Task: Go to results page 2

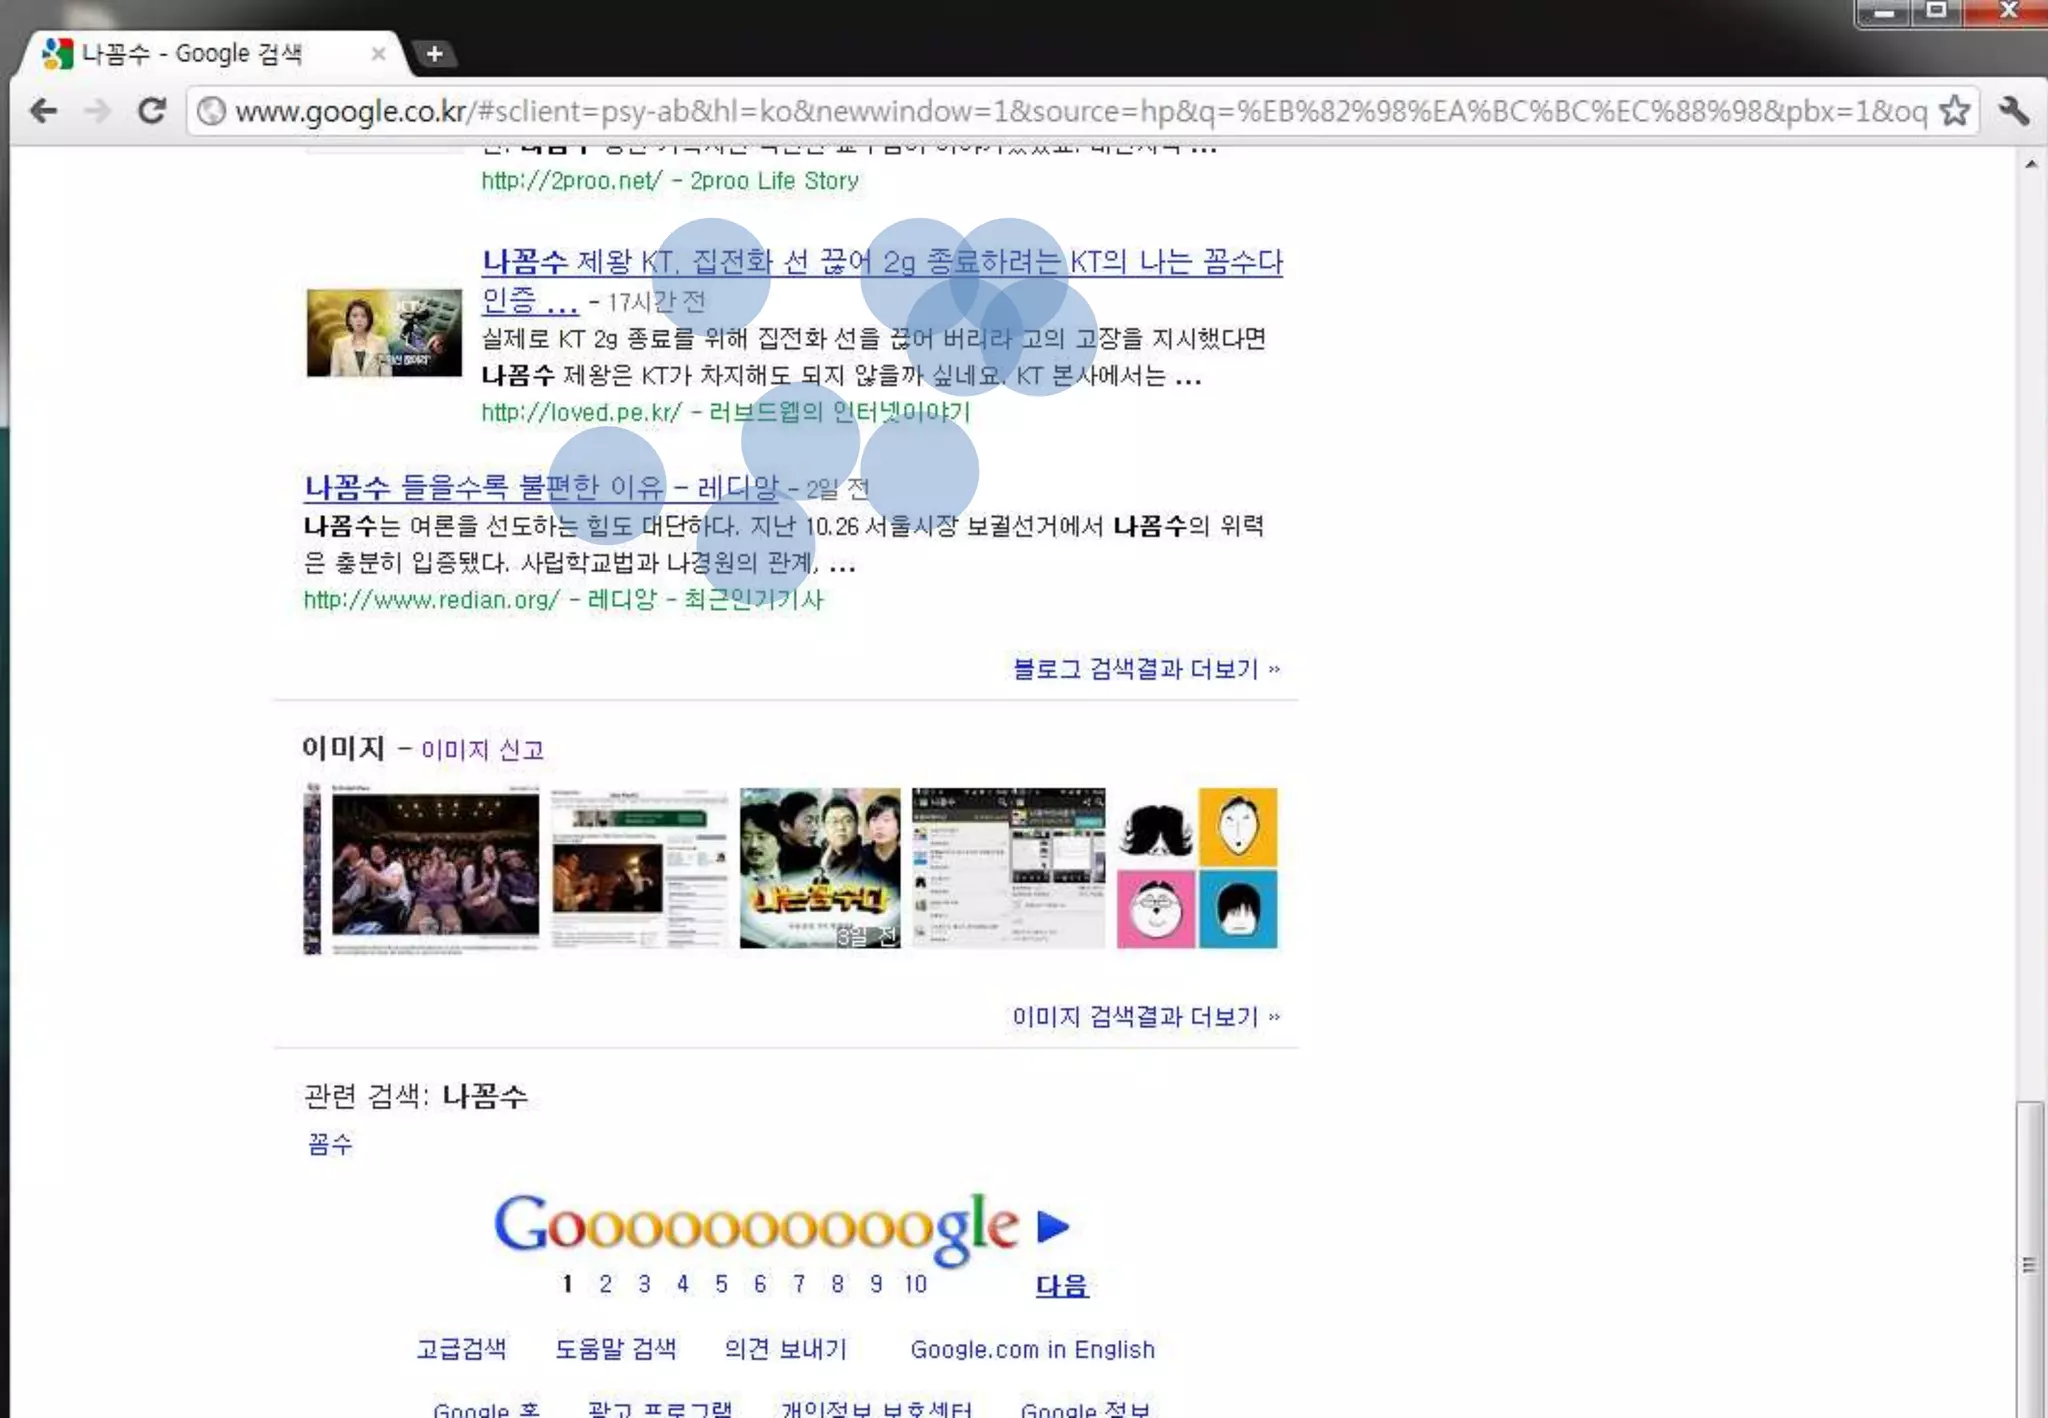Action: [x=605, y=1284]
